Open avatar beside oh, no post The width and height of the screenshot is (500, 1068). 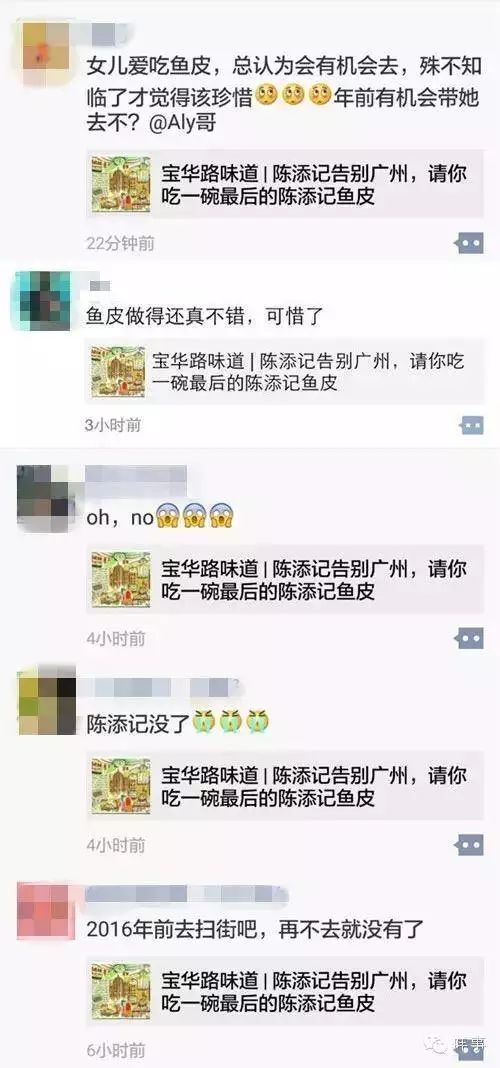(x=43, y=499)
